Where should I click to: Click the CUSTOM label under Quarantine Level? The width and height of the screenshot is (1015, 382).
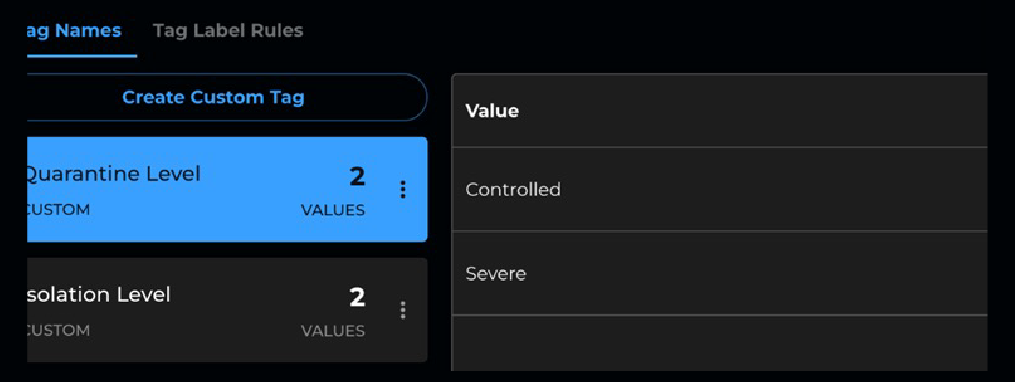[x=58, y=210]
